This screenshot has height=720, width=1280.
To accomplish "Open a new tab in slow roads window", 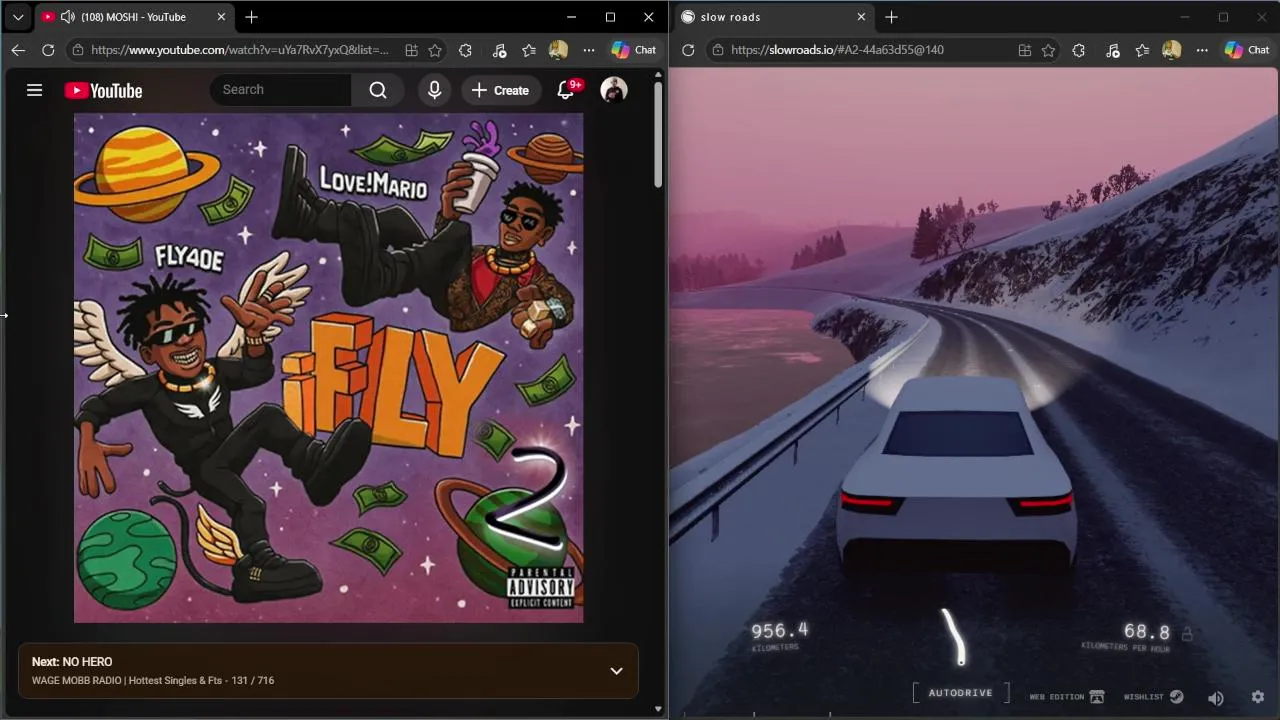I will tap(892, 17).
